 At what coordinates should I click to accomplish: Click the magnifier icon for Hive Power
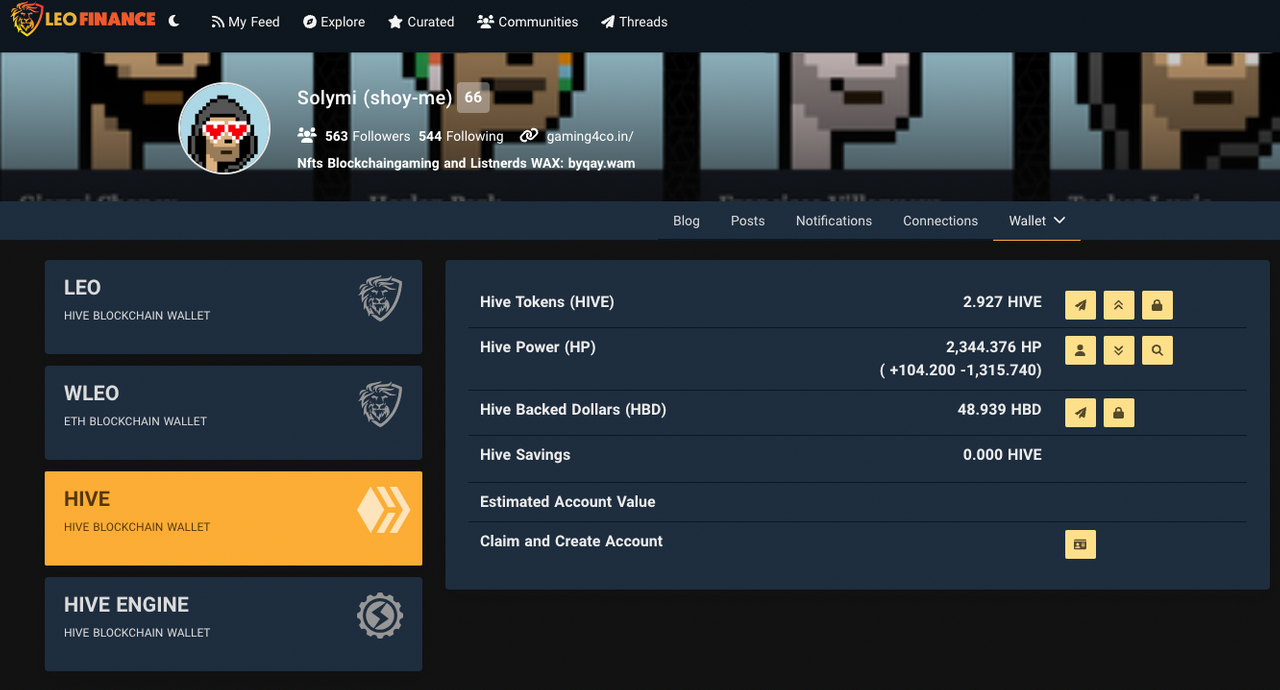(x=1157, y=350)
